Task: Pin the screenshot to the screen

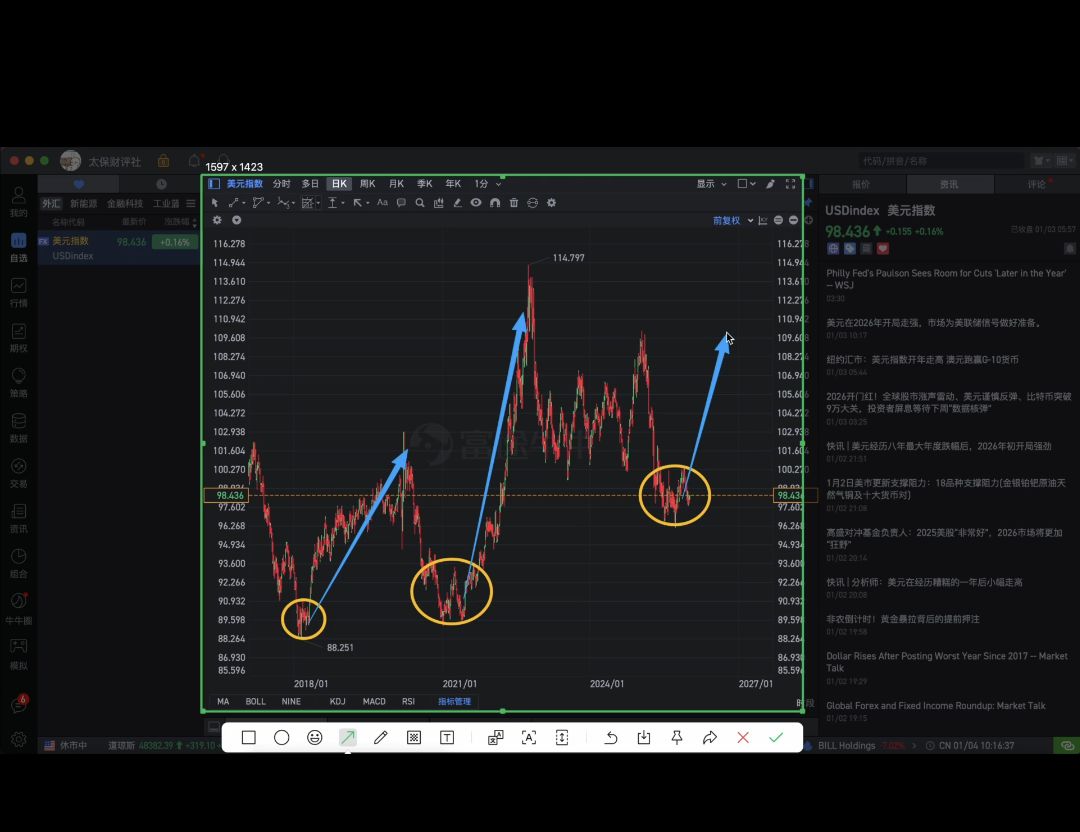Action: coord(677,738)
